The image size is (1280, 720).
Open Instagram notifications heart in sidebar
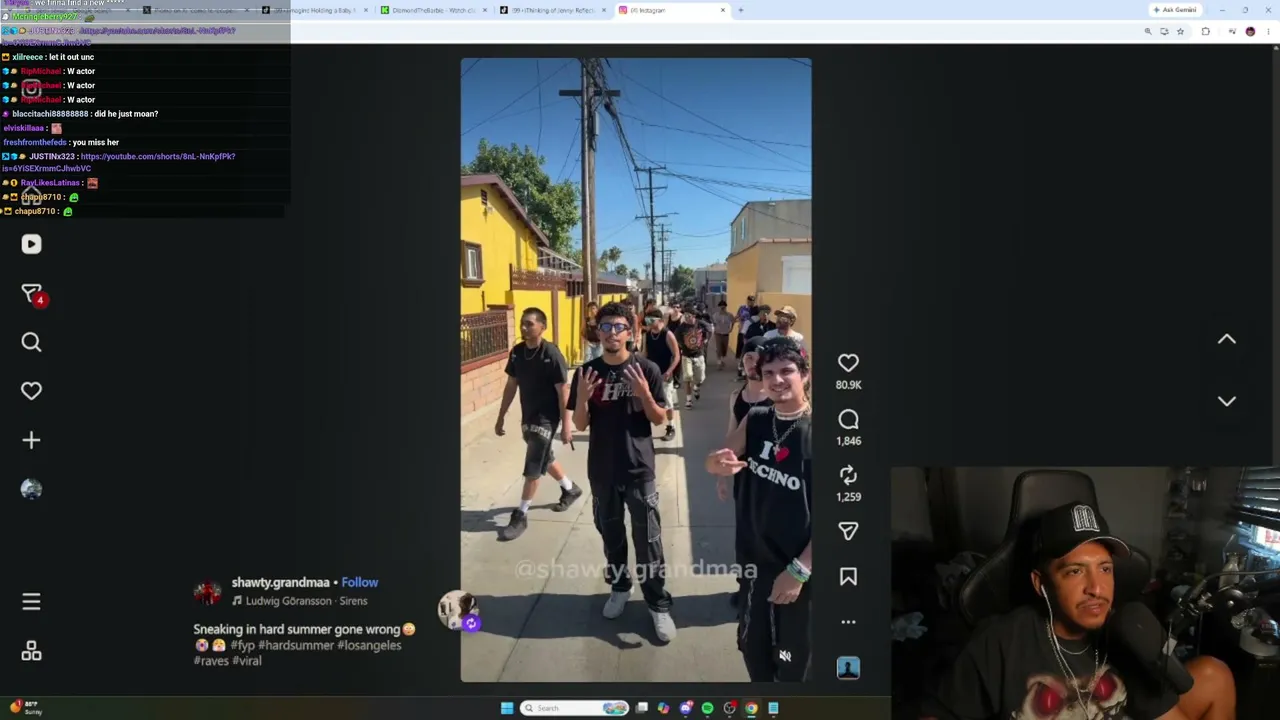(31, 391)
